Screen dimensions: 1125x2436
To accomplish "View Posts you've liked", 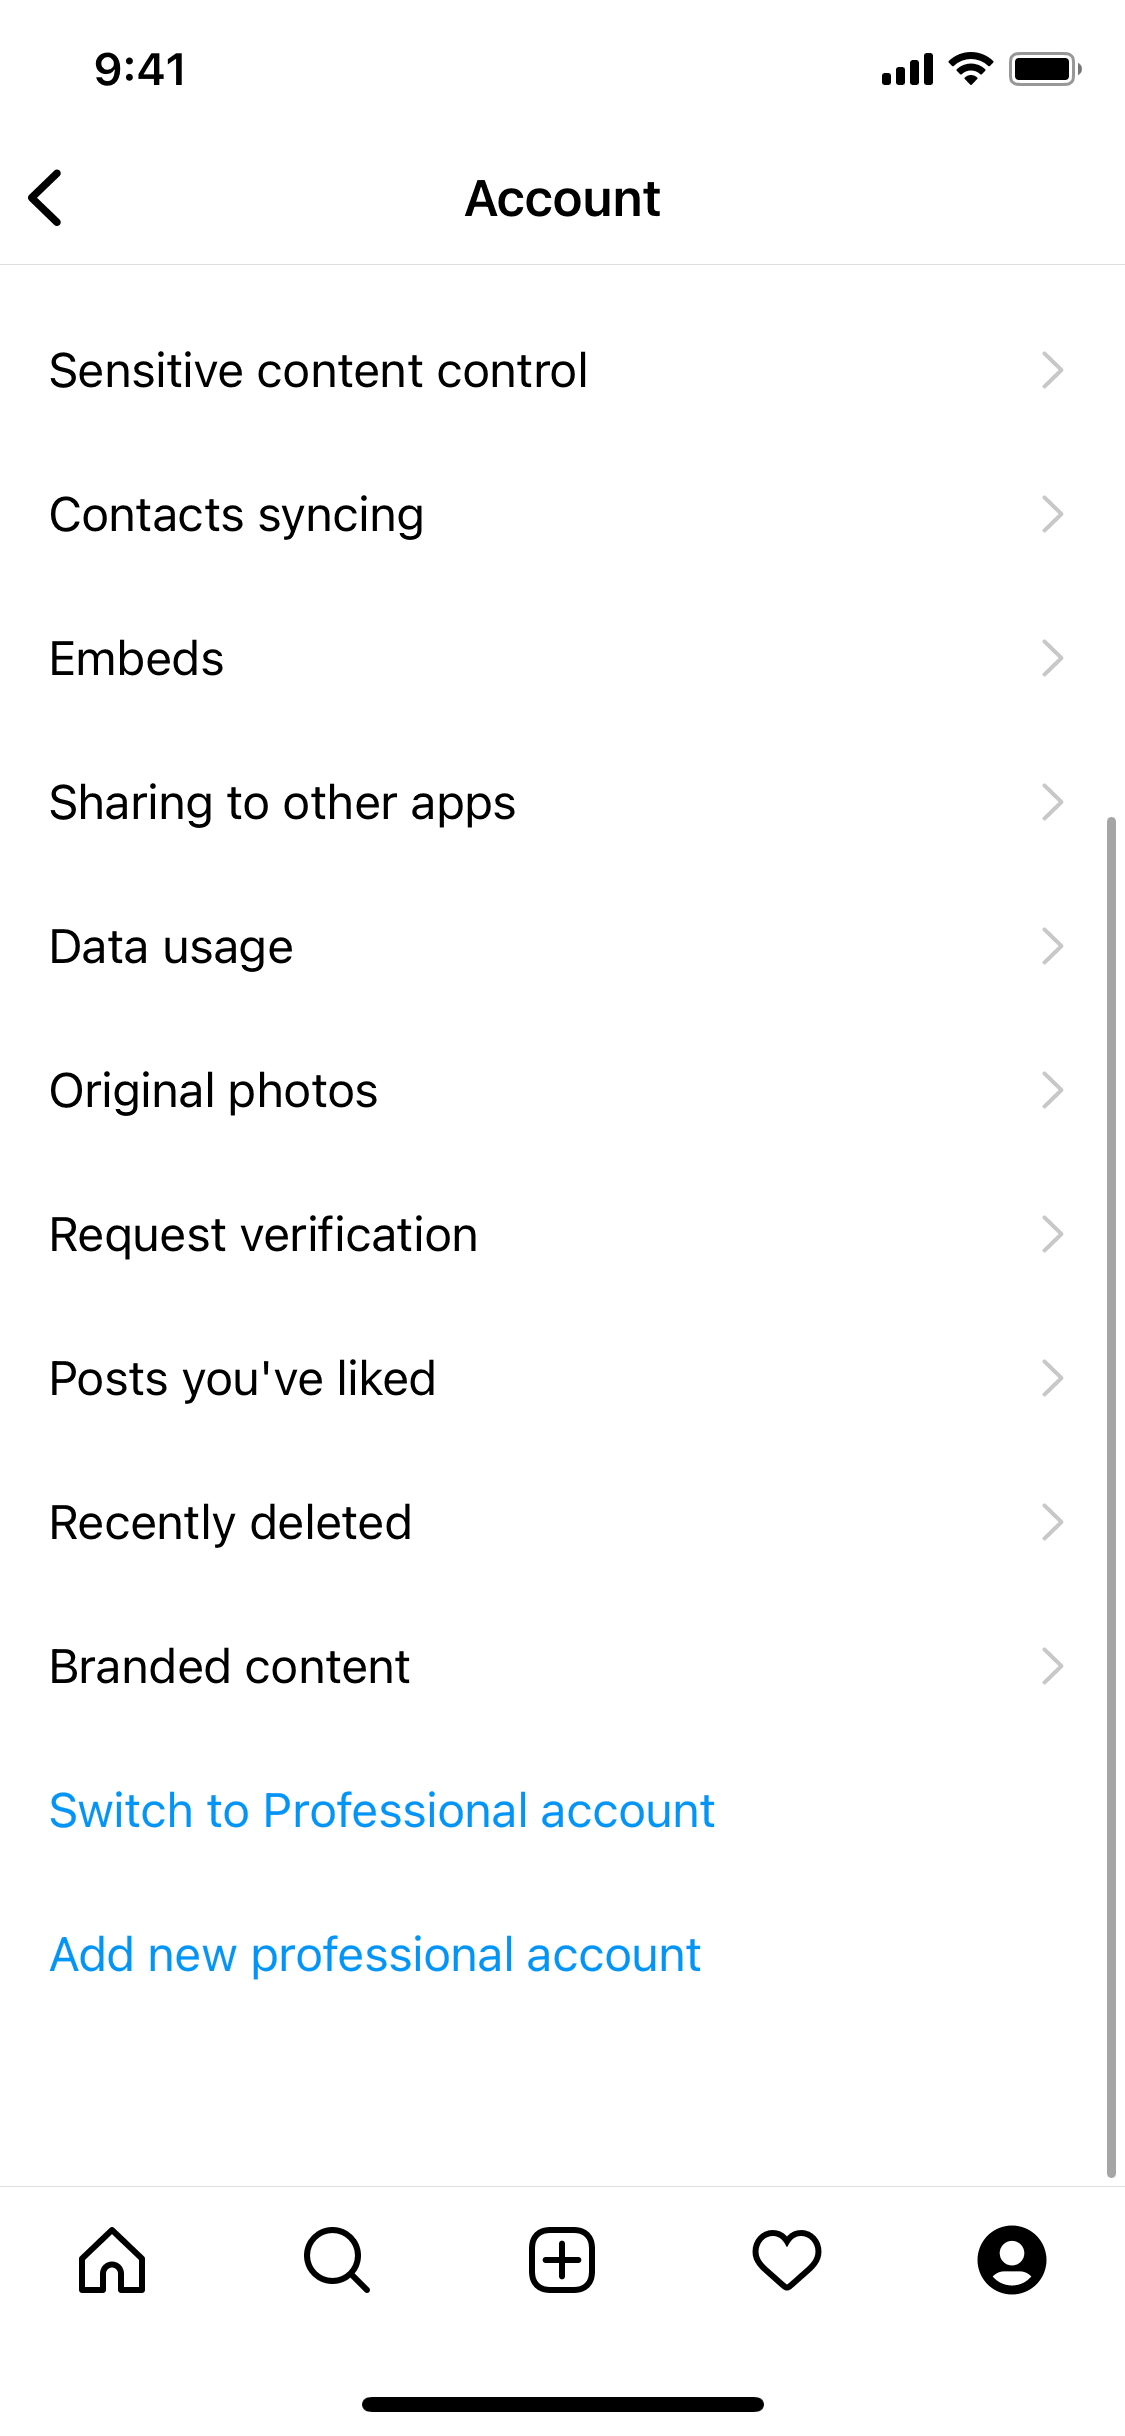I will 243,1379.
